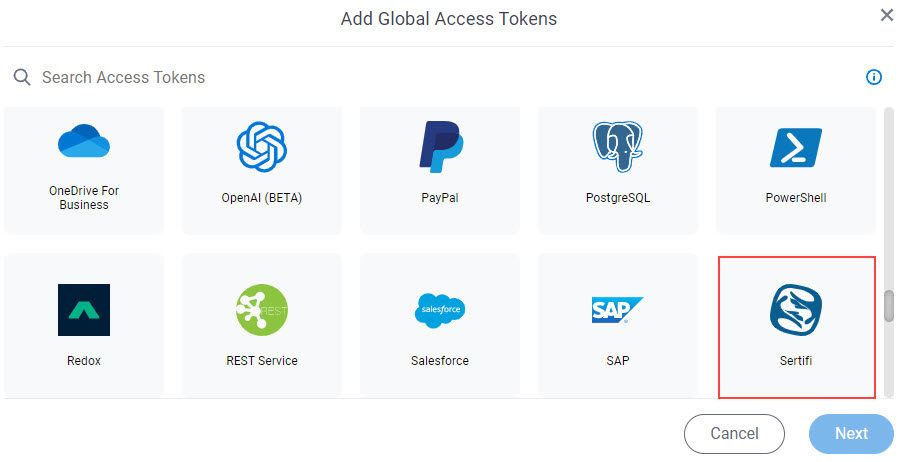Click the REST Service tile label

click(262, 361)
